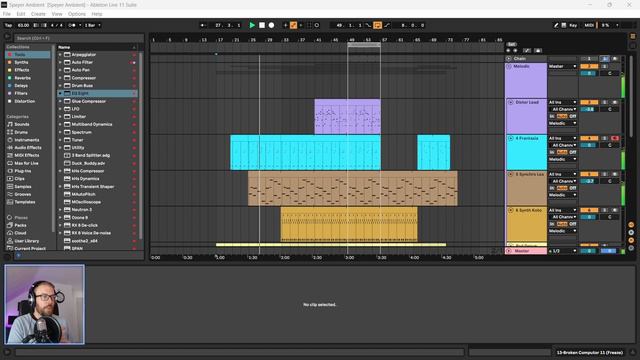This screenshot has height=360, width=640.
Task: Toggle the transport Loop switch
Action: pyautogui.click(x=378, y=25)
